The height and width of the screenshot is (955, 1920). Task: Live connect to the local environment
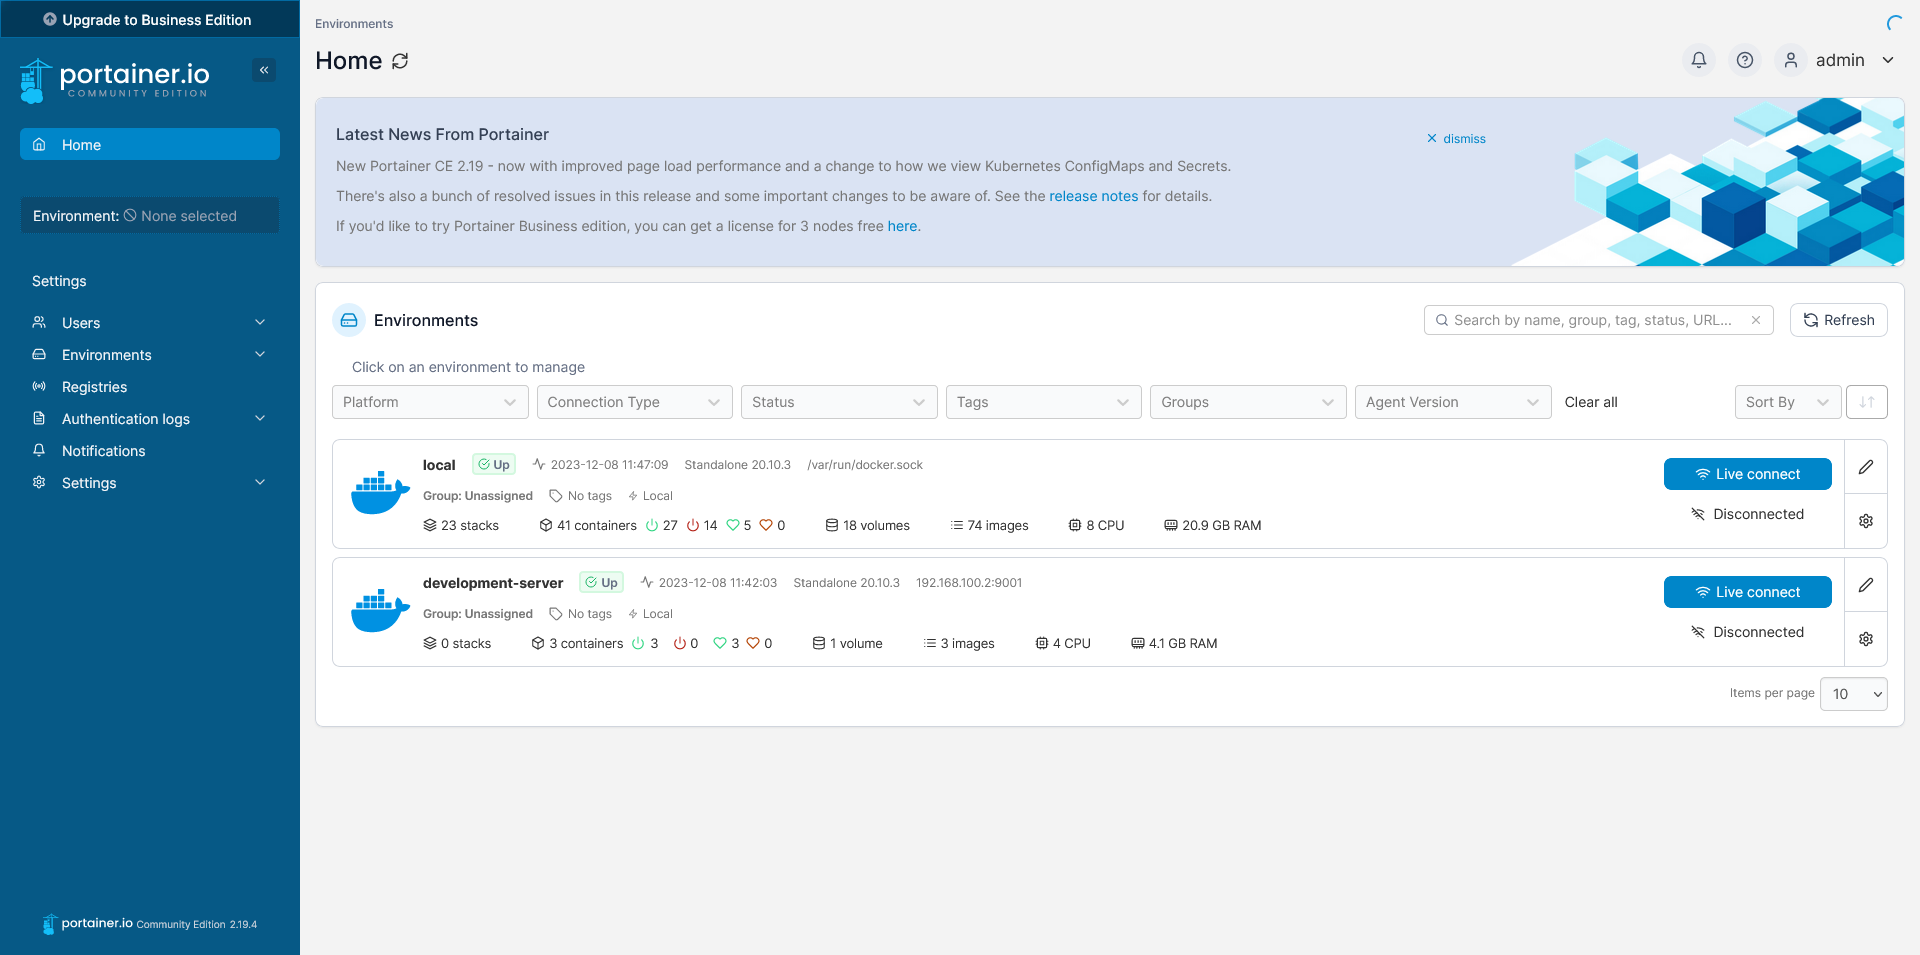coord(1747,473)
